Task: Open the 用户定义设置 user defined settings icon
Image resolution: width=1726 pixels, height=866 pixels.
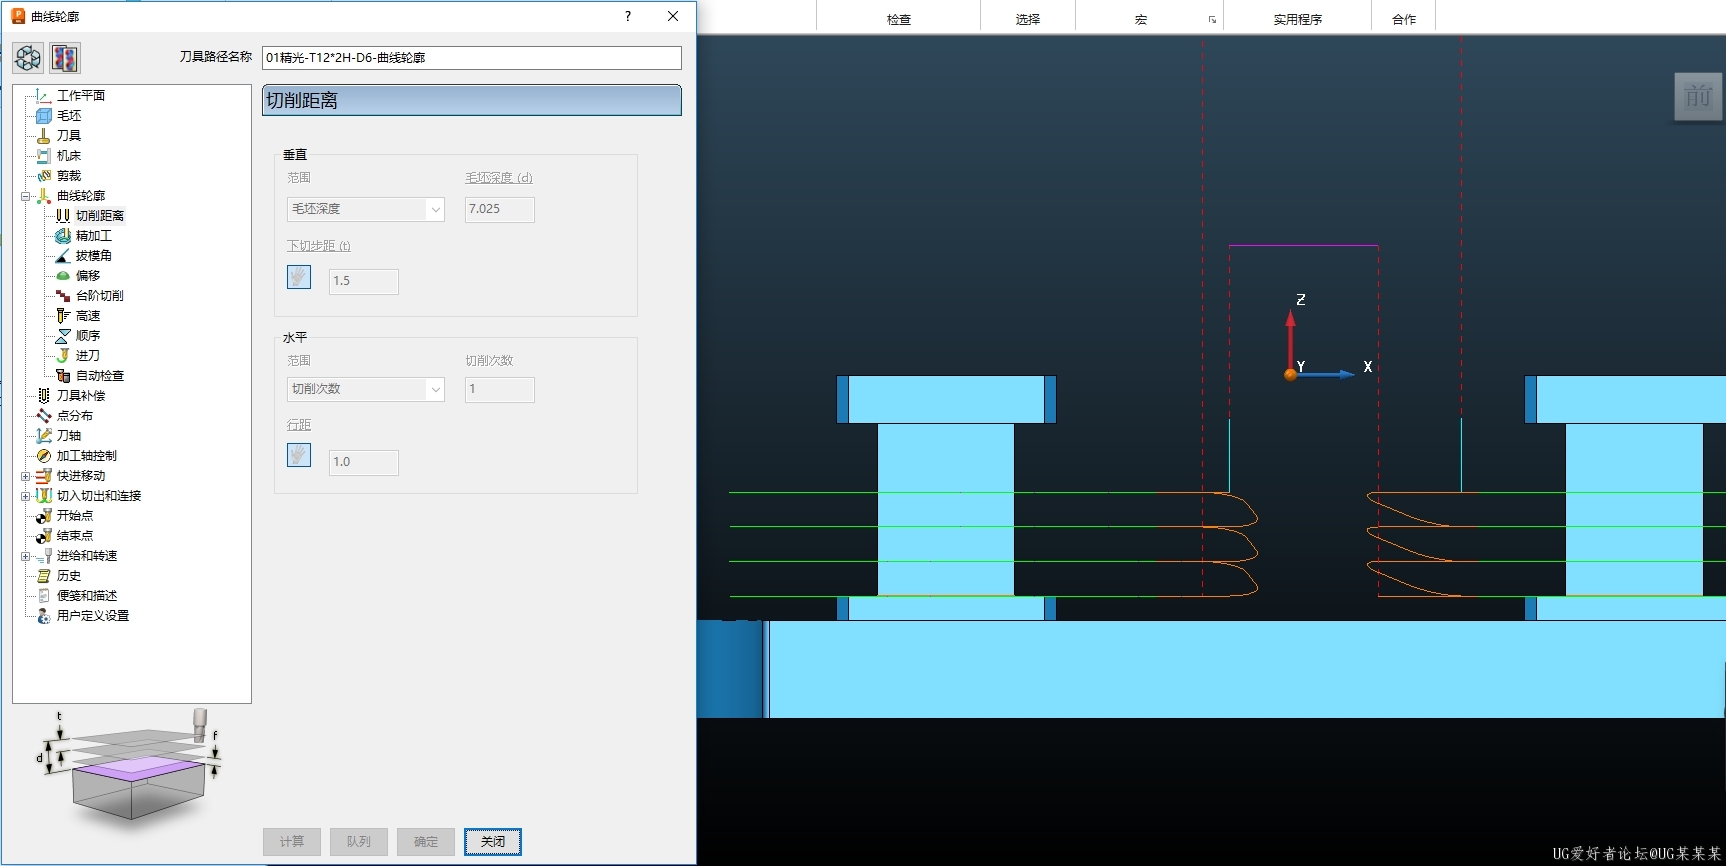Action: (44, 616)
